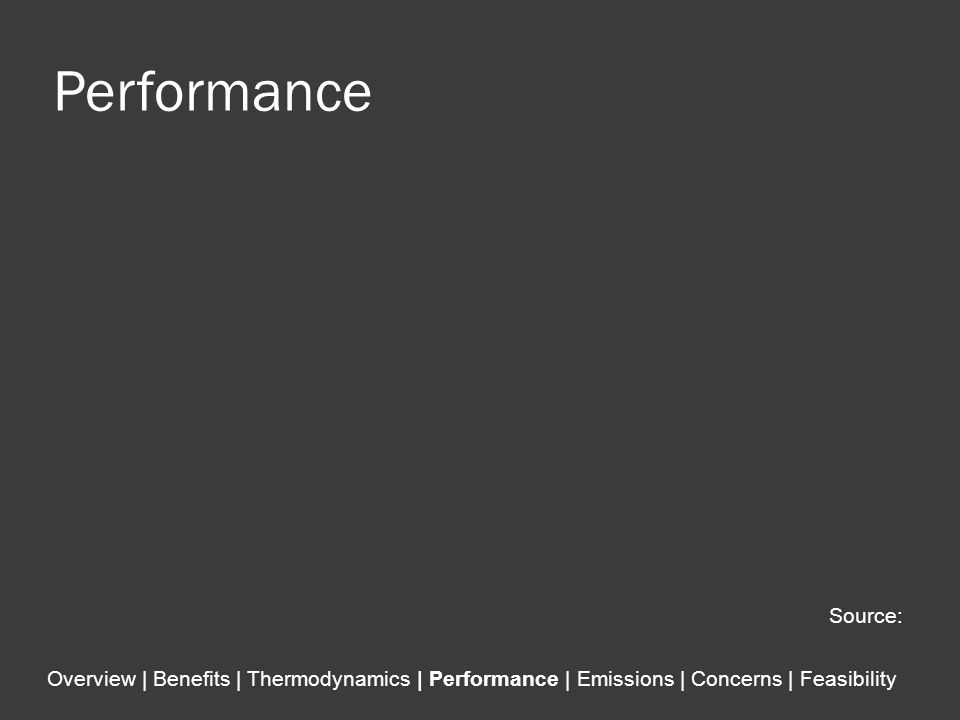Click the separator between Concerns and Feasibility
960x720 pixels.
(x=791, y=680)
